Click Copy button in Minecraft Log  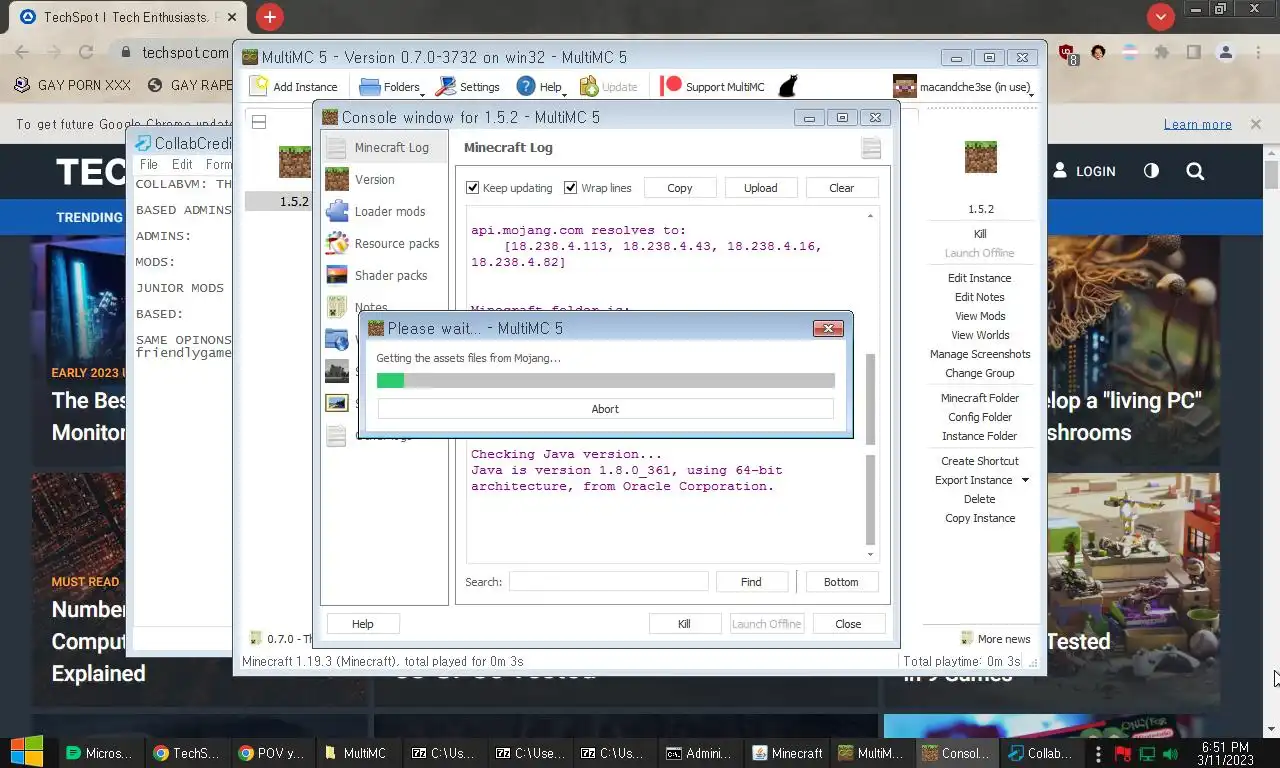pyautogui.click(x=680, y=187)
